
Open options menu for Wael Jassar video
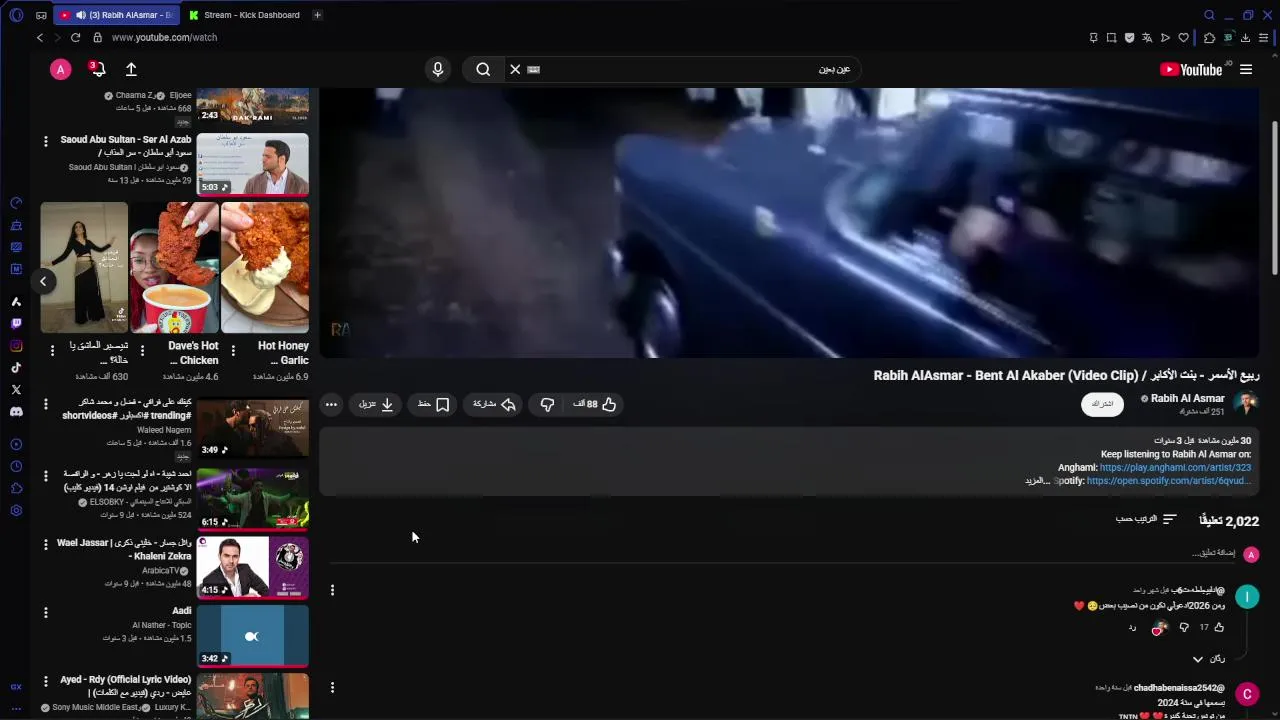click(45, 544)
